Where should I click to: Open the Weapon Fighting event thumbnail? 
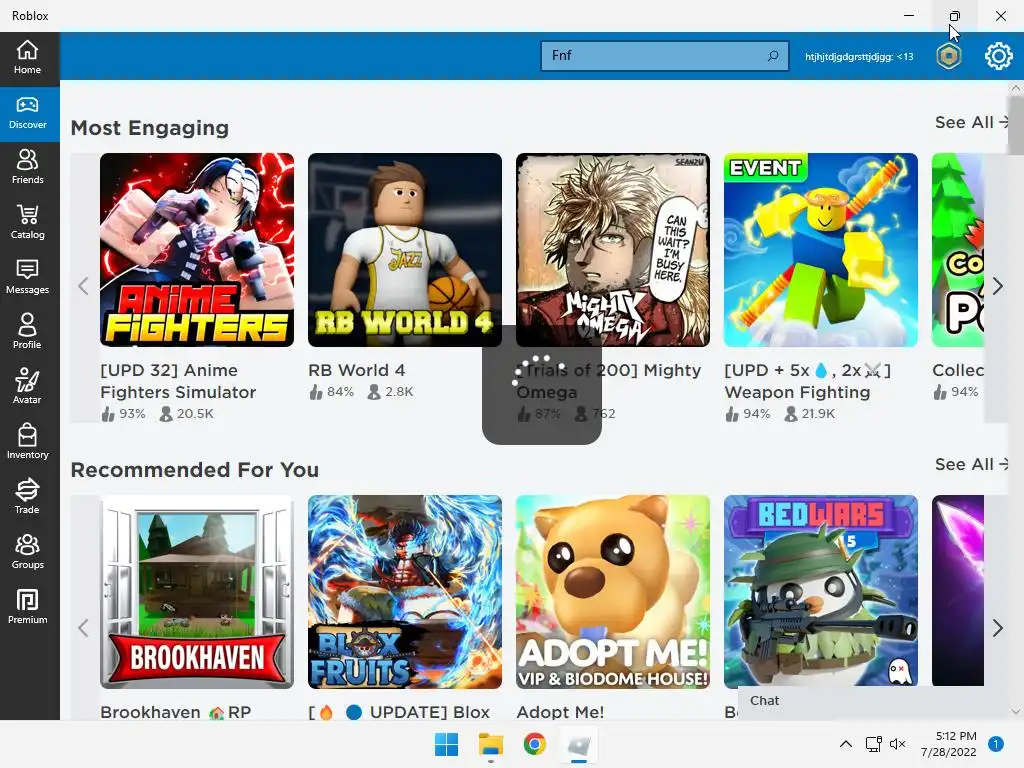click(x=820, y=250)
